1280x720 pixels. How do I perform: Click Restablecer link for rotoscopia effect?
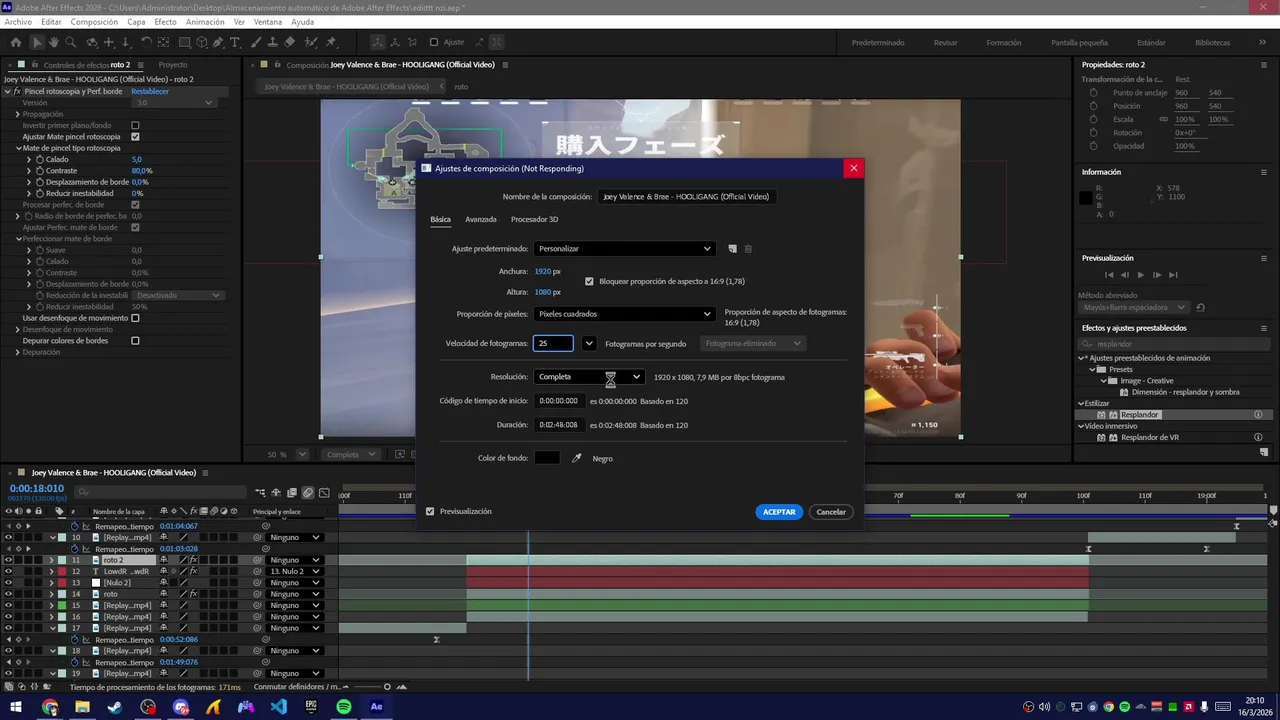[x=150, y=91]
